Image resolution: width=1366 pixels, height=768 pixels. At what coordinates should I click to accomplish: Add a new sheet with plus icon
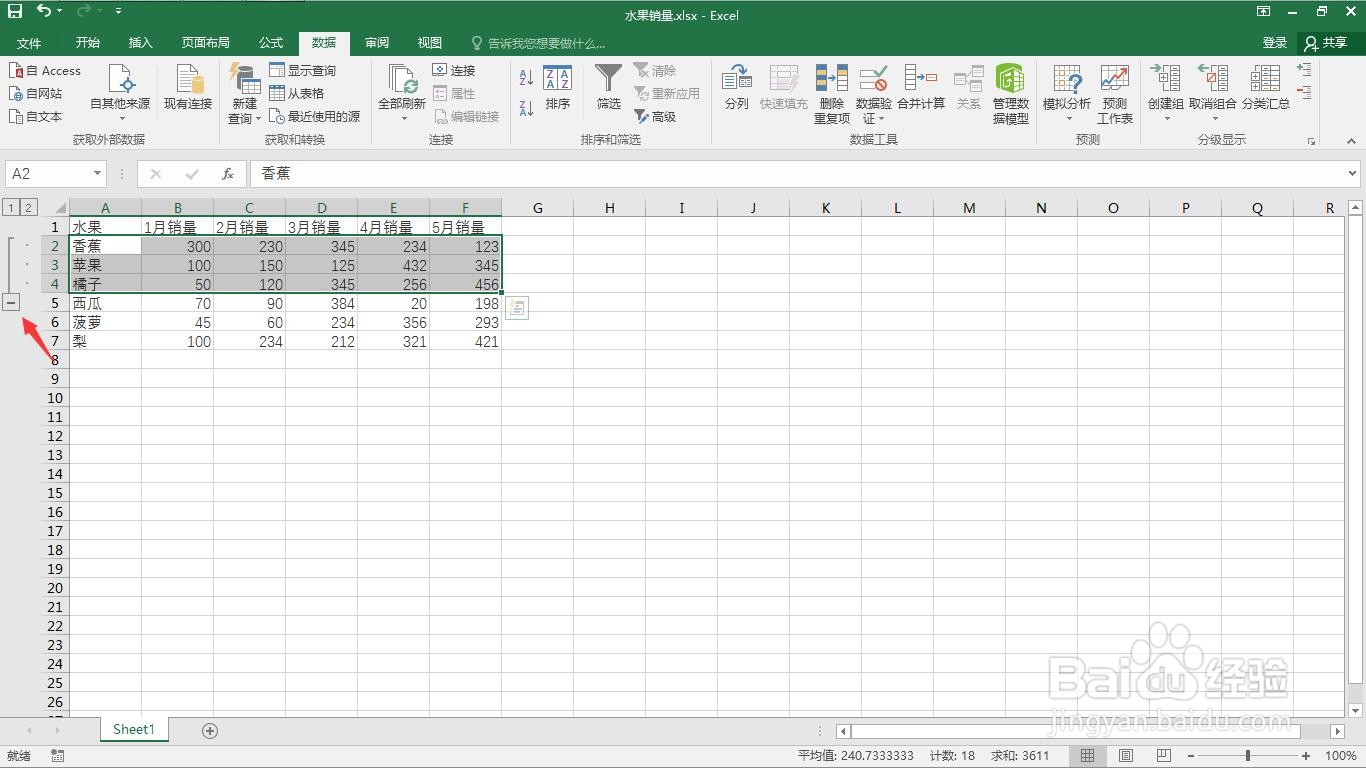coord(210,731)
